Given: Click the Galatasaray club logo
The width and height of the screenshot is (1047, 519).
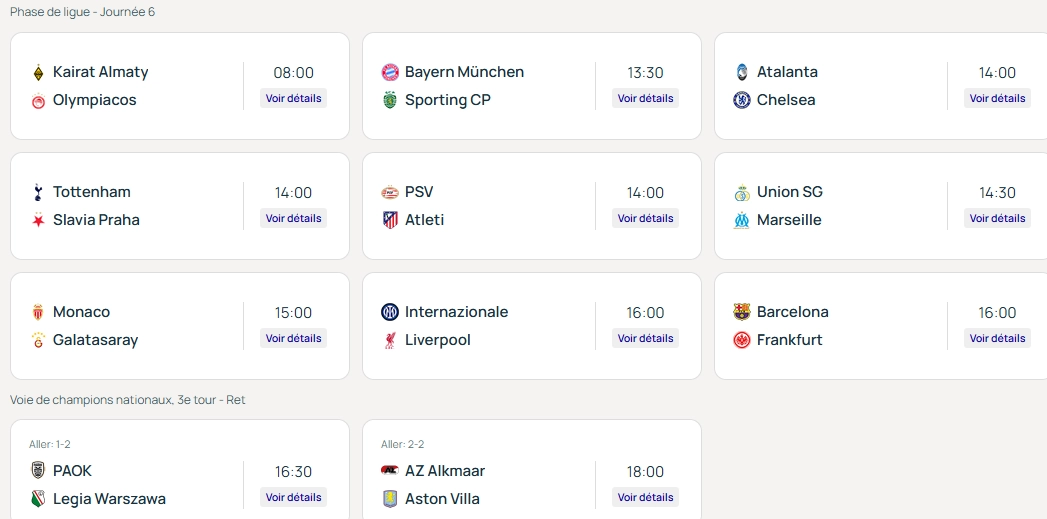Looking at the screenshot, I should coord(38,340).
